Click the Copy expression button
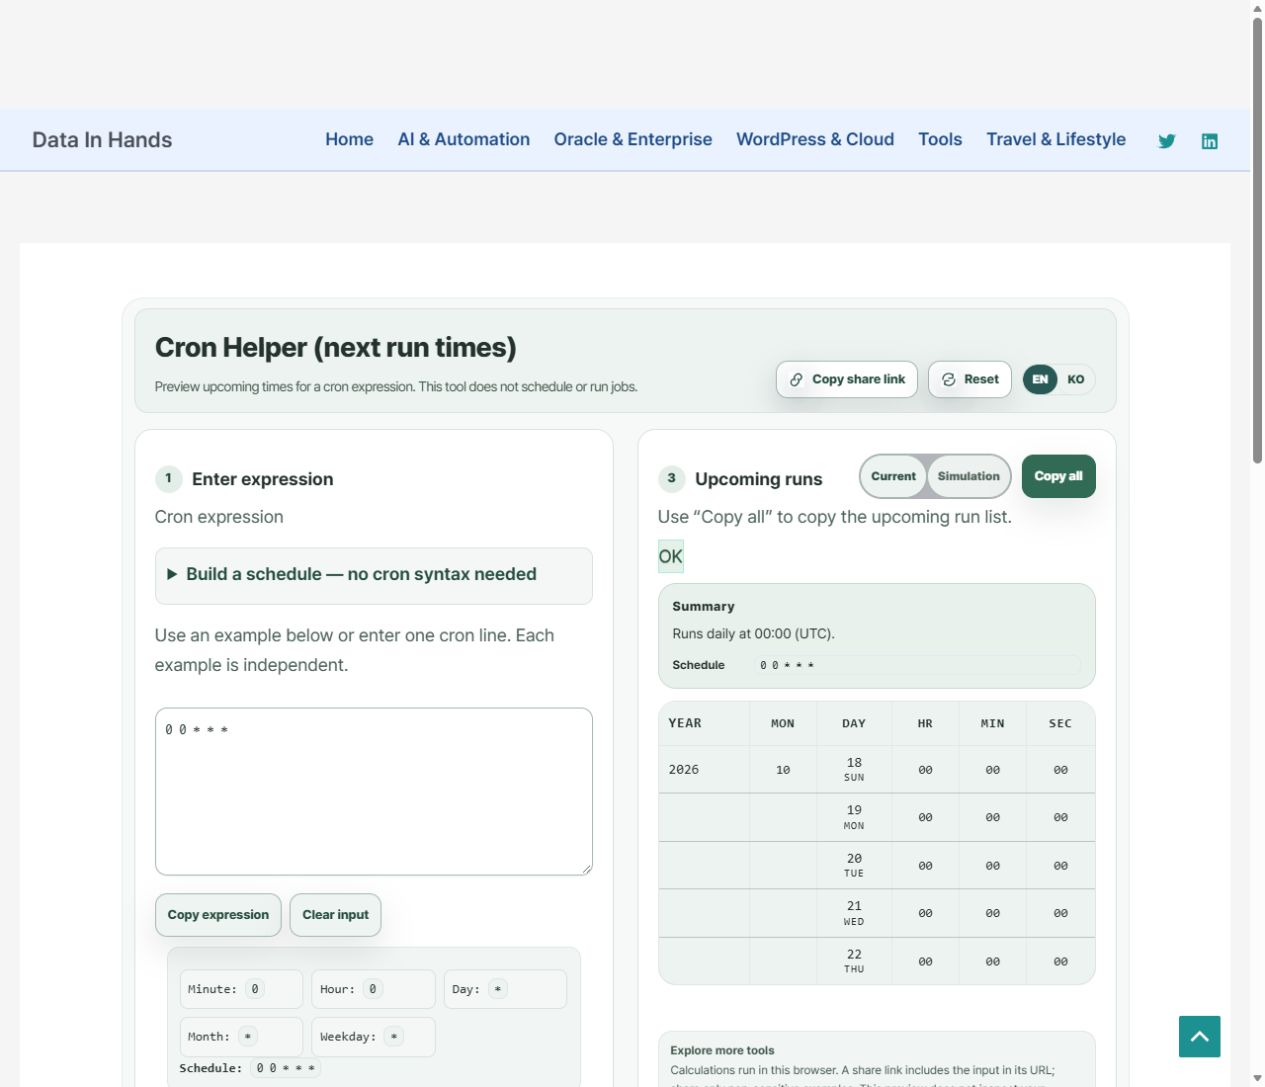The width and height of the screenshot is (1265, 1087). click(218, 915)
